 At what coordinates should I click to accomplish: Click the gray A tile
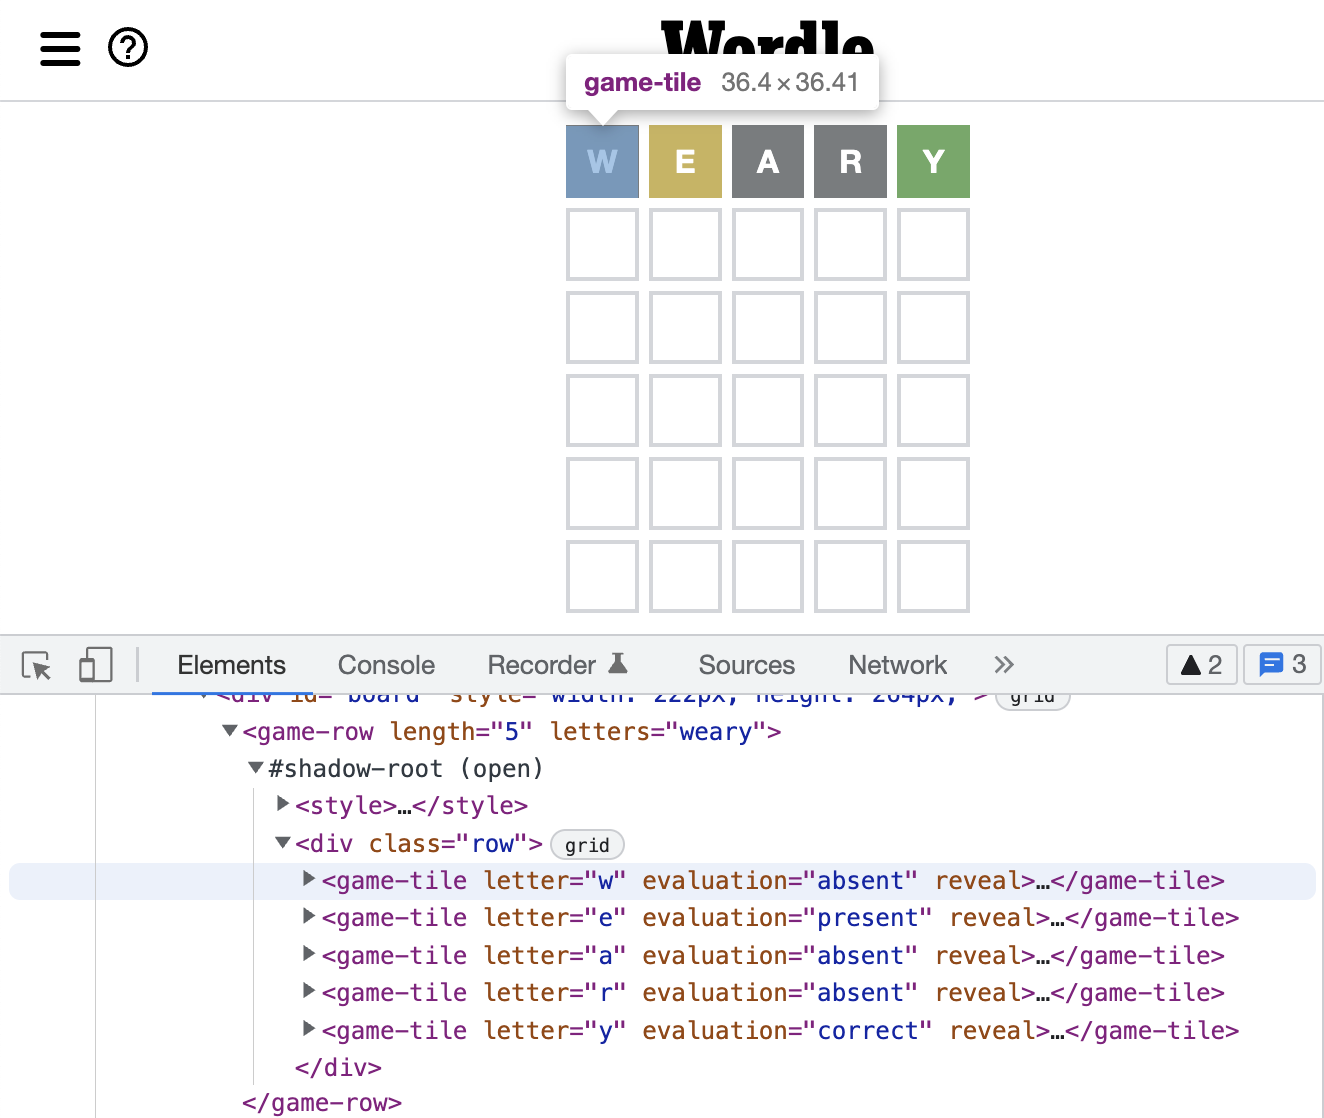tap(768, 161)
